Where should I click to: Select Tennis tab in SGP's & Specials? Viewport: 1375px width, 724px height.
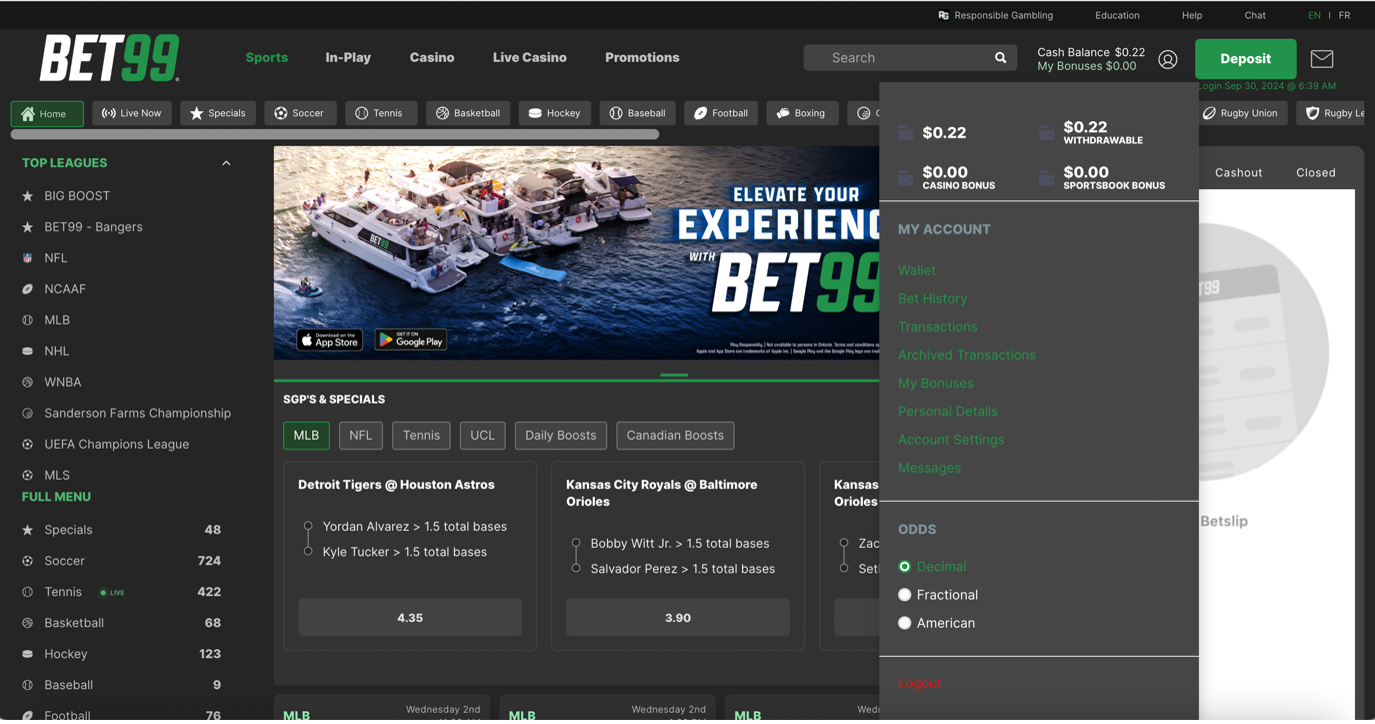click(x=421, y=435)
